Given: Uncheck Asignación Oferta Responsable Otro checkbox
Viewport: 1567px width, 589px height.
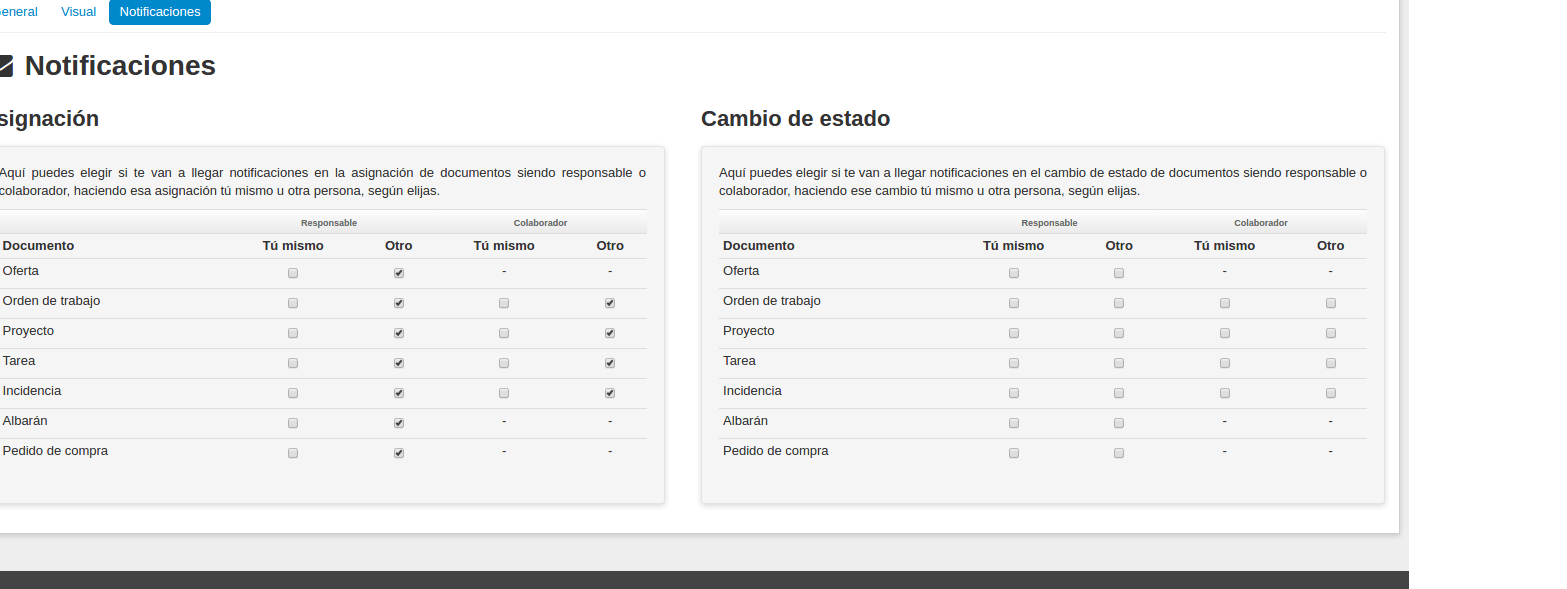Looking at the screenshot, I should pos(399,273).
